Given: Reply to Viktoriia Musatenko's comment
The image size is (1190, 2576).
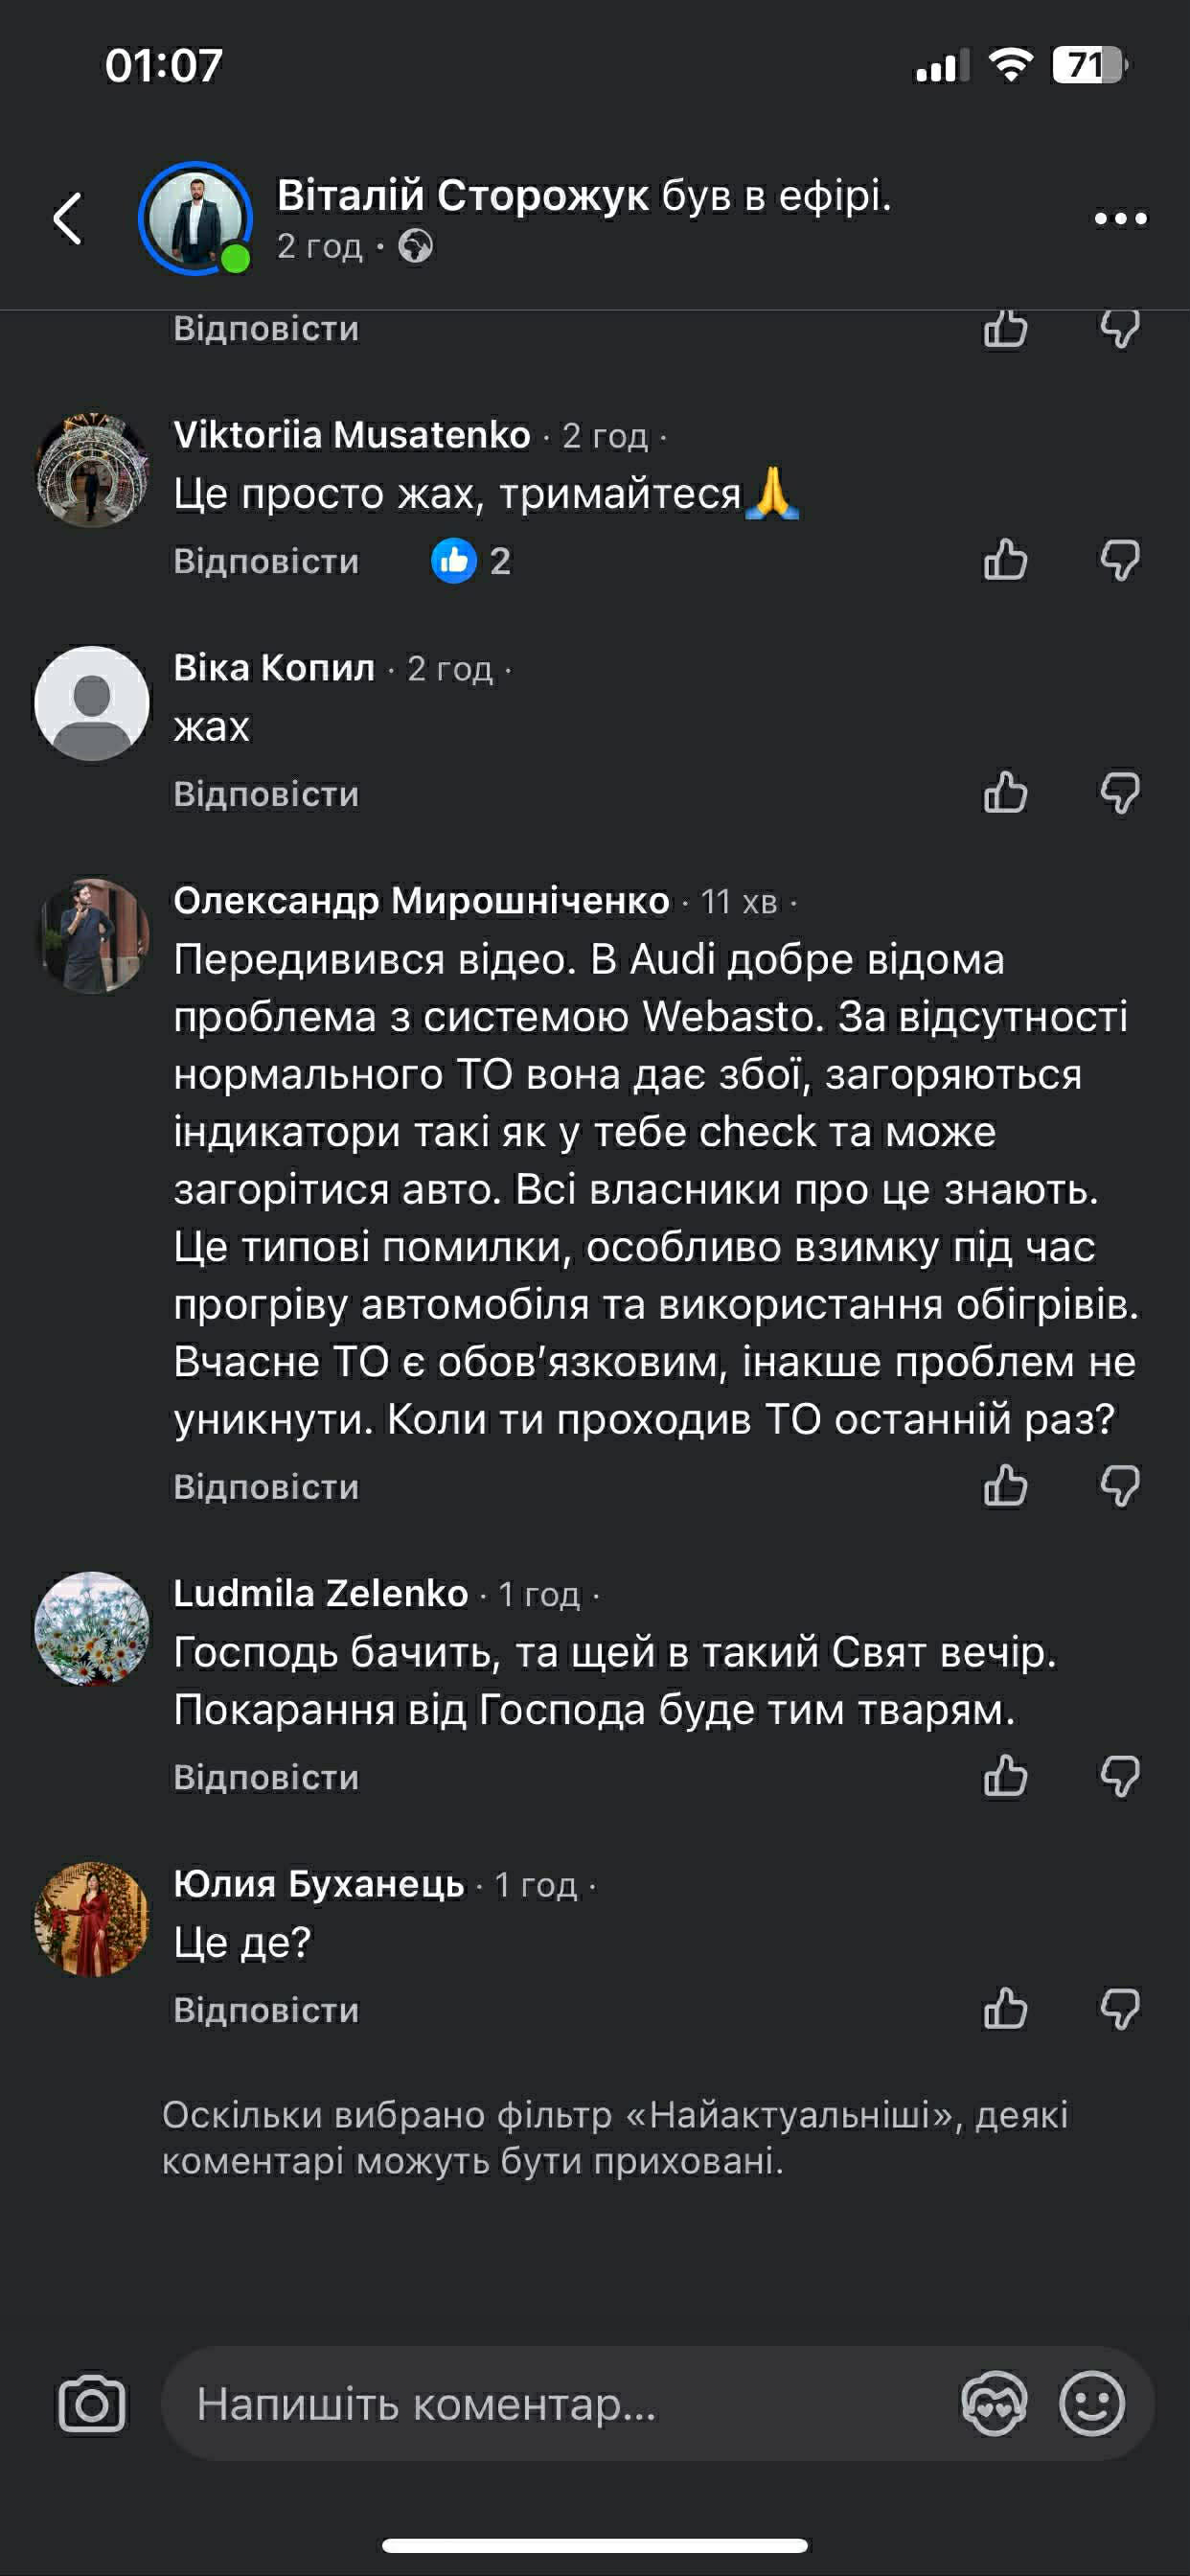Looking at the screenshot, I should (x=266, y=561).
